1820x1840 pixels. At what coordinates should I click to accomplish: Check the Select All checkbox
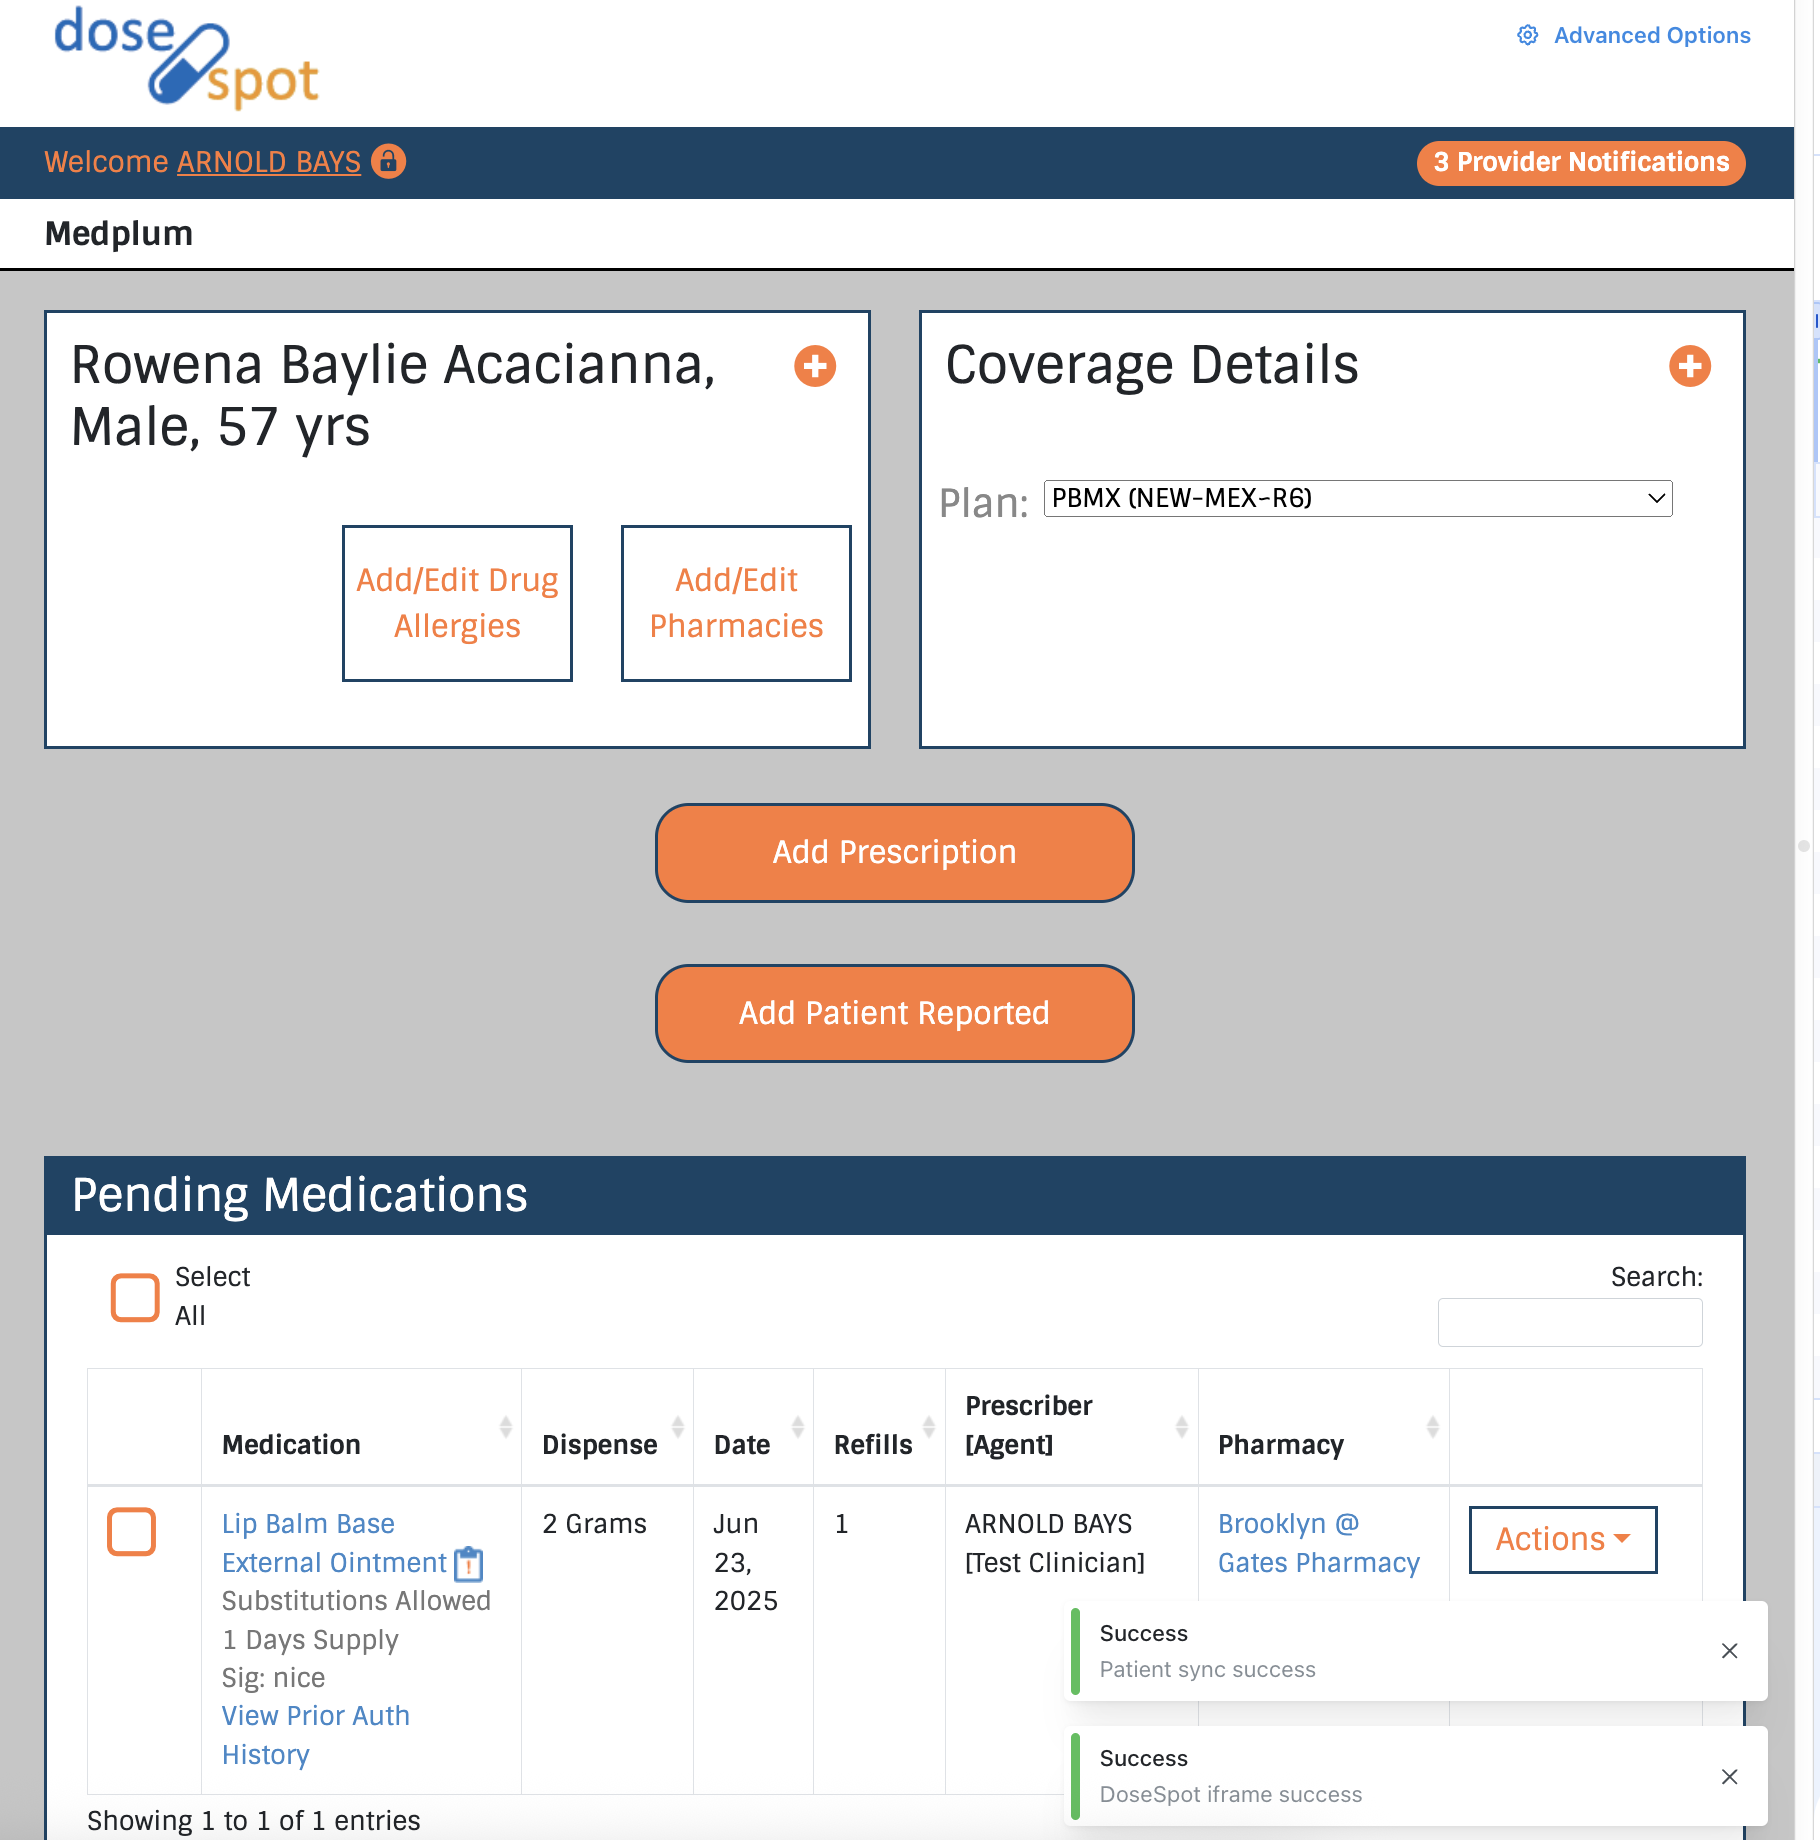[135, 1297]
